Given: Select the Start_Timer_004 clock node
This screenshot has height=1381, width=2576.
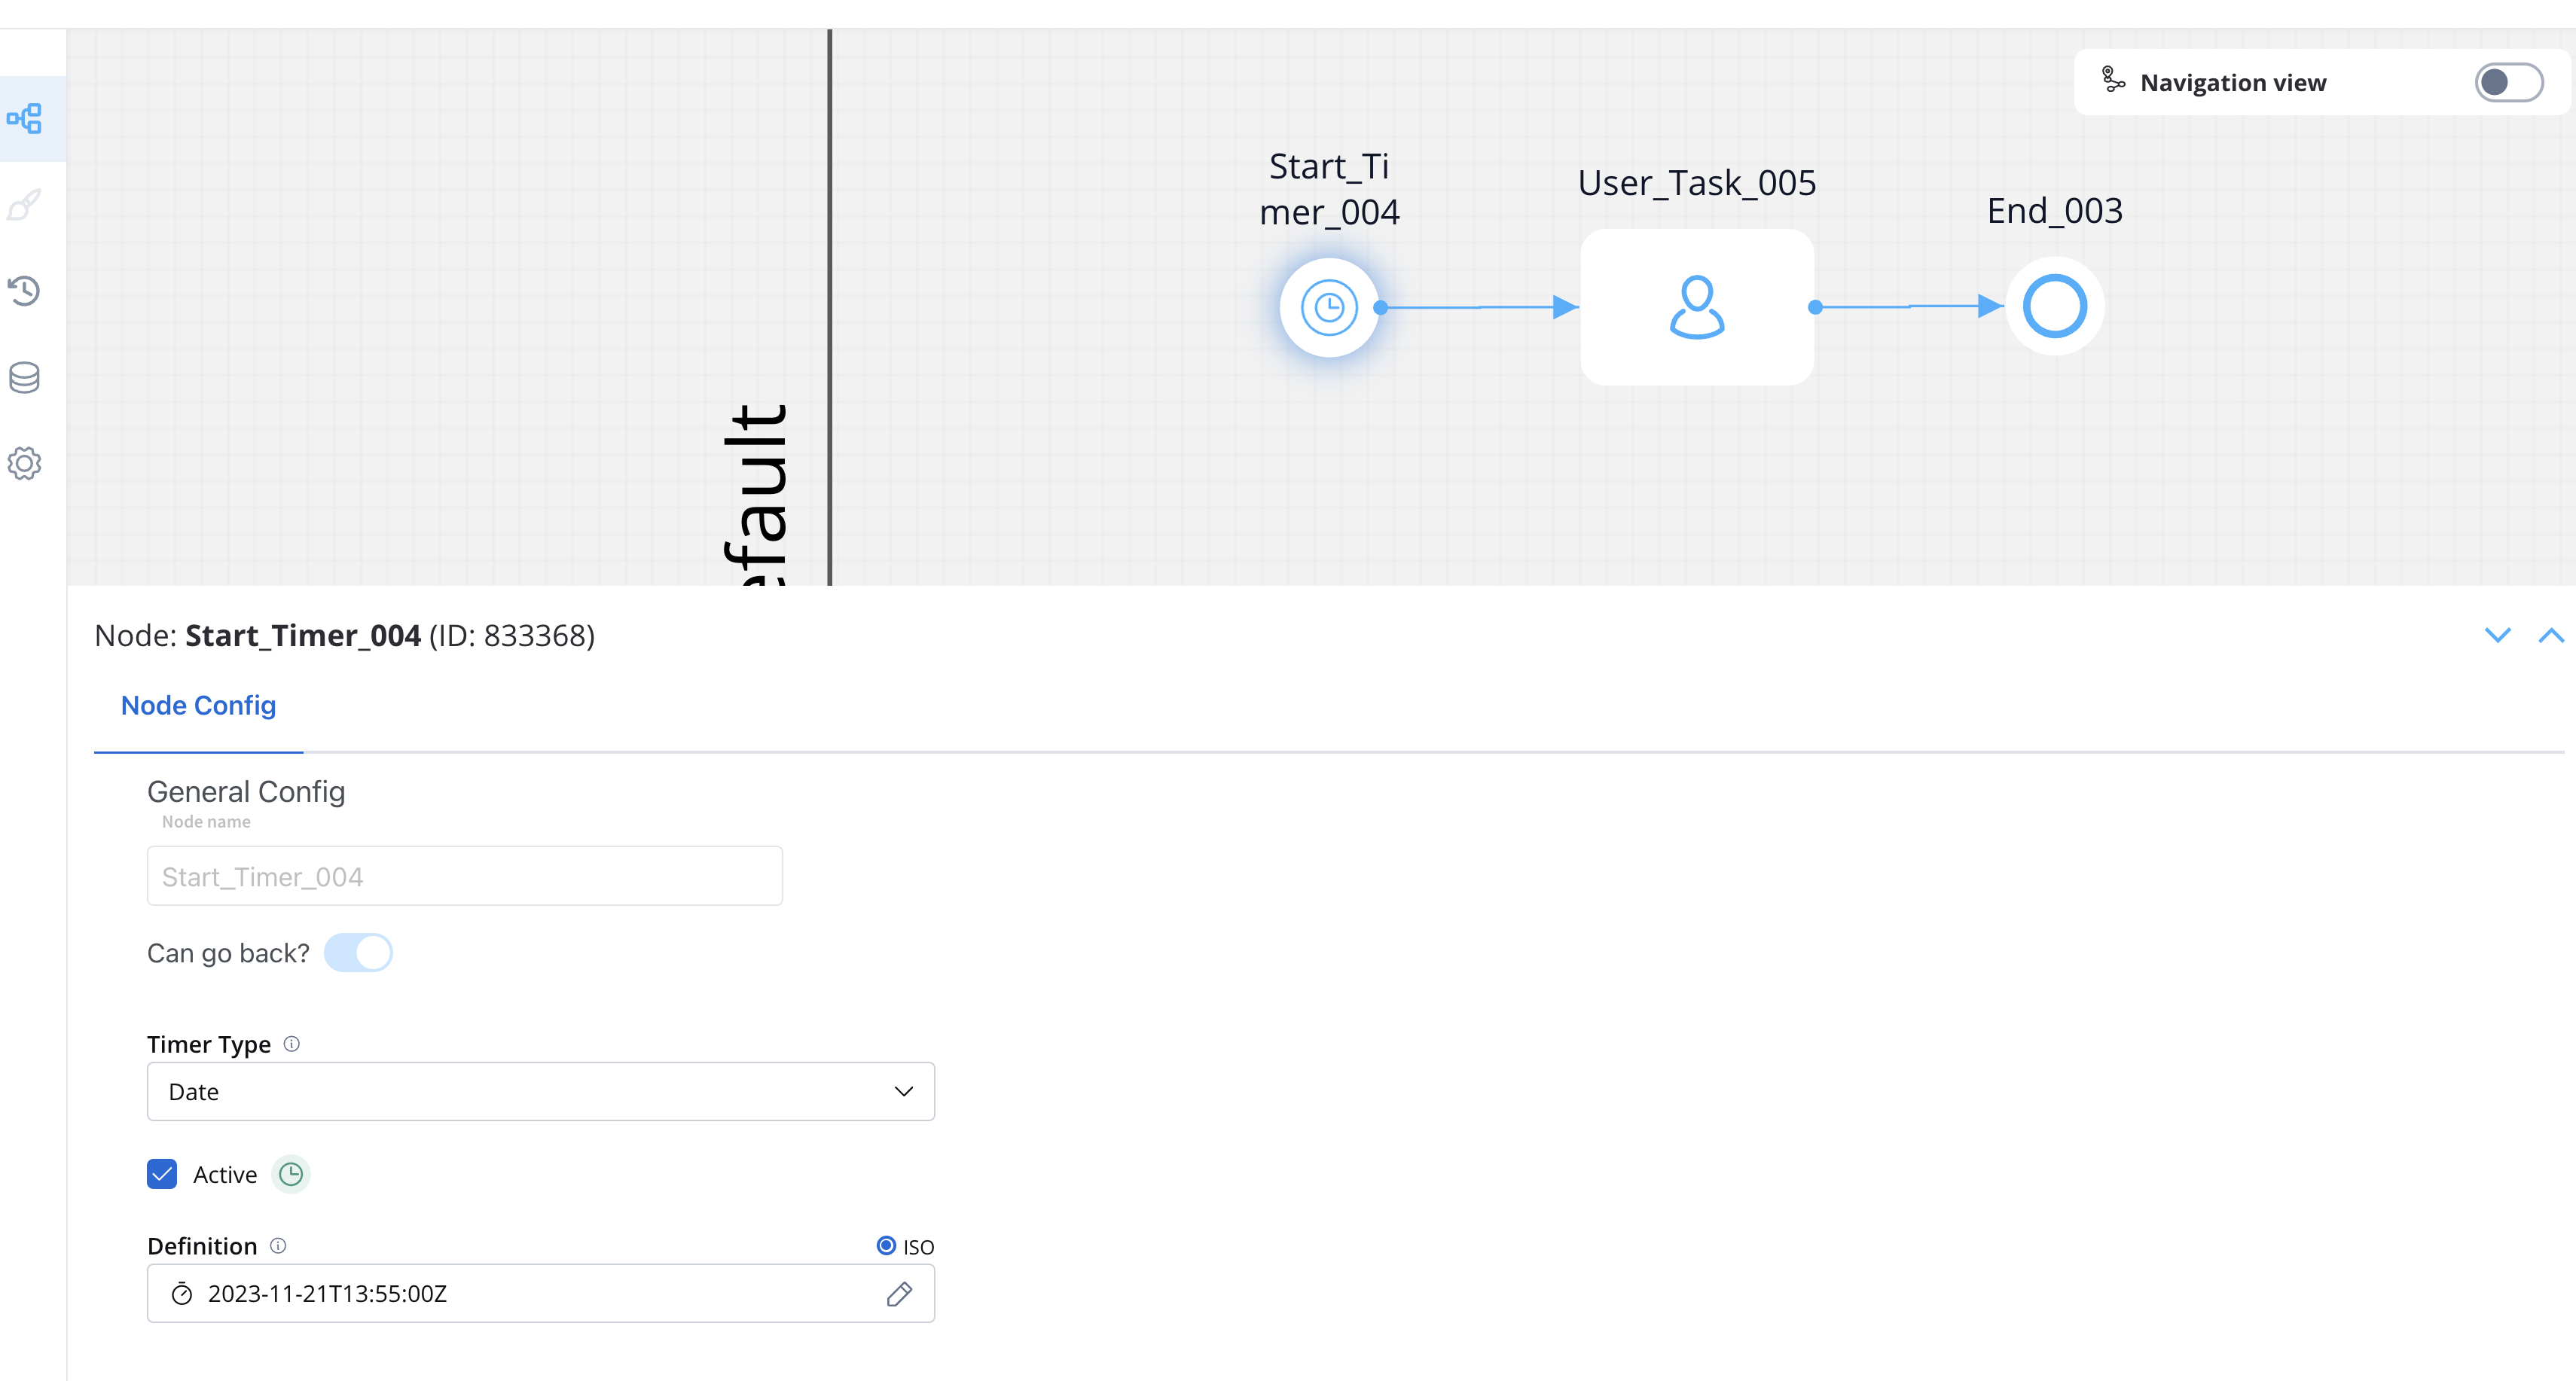Looking at the screenshot, I should click(x=1329, y=307).
